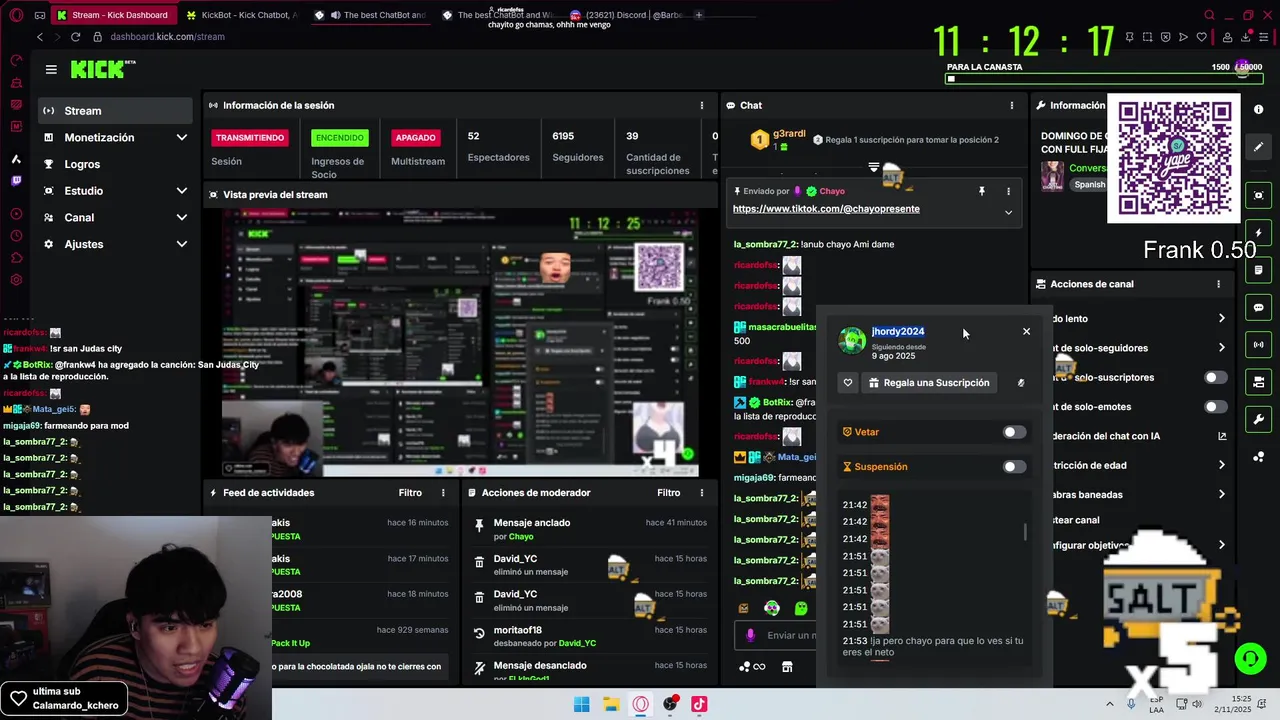Close the jhordy2024 user card
Viewport: 1280px width, 720px height.
[x=1026, y=331]
